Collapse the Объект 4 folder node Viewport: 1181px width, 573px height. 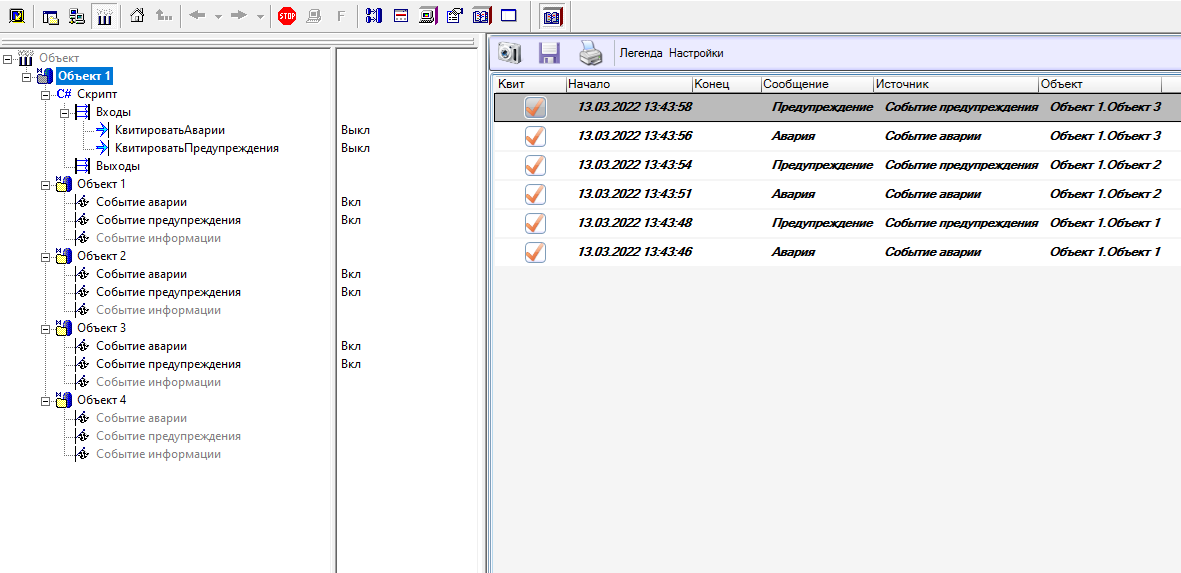(45, 401)
